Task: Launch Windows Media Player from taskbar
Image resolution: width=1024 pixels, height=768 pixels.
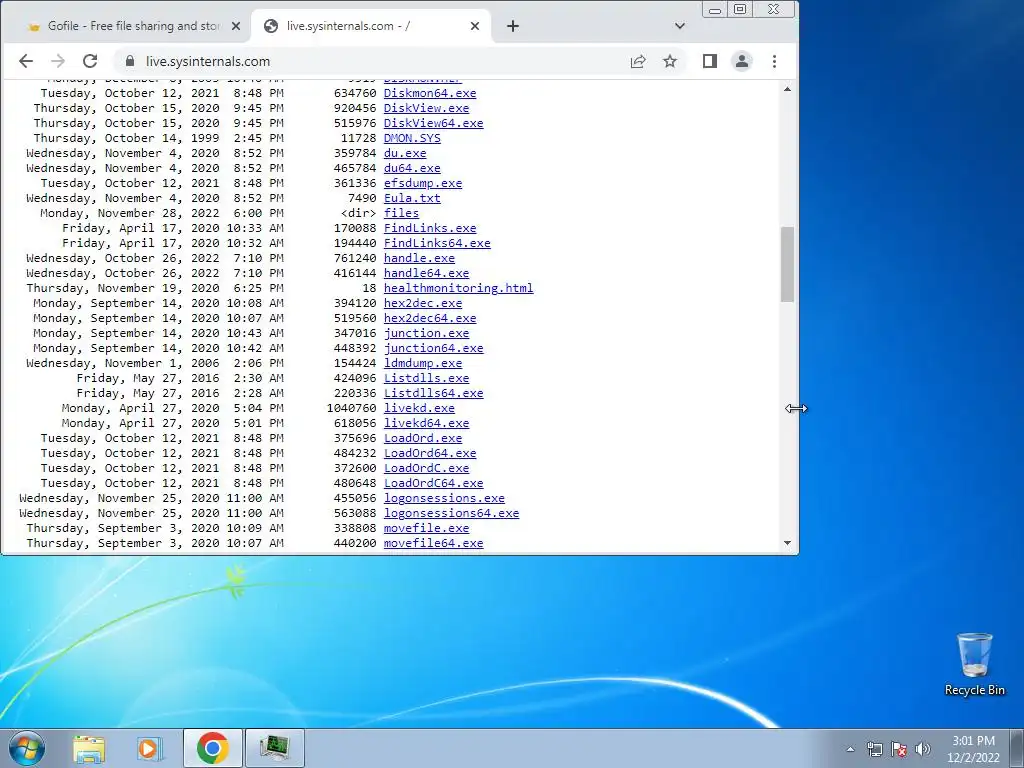Action: point(150,748)
